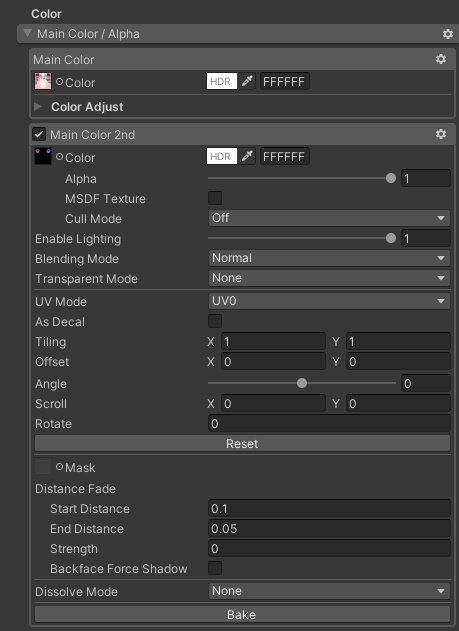Screen dimensions: 459x631
Task: Click the Start Distance field
Action: [x=329, y=508]
